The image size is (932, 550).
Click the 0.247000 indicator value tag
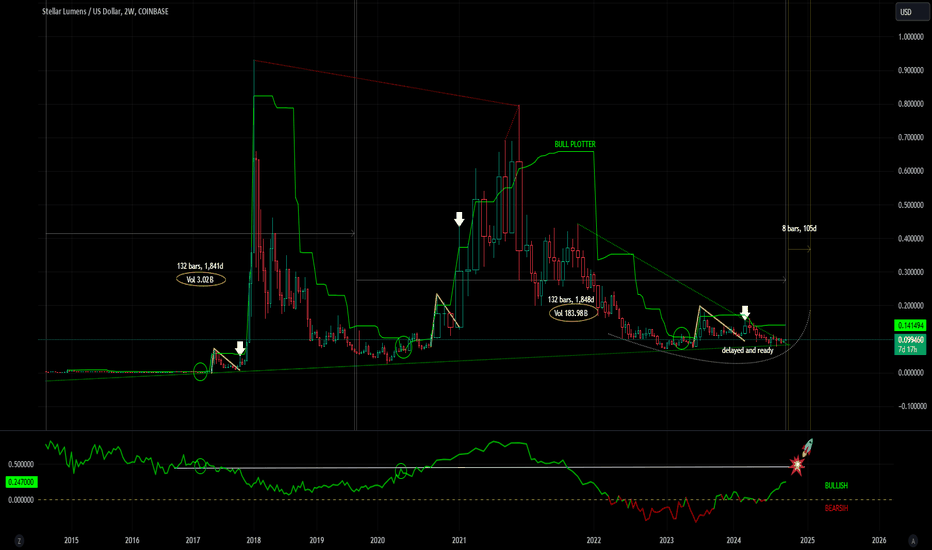pyautogui.click(x=21, y=482)
